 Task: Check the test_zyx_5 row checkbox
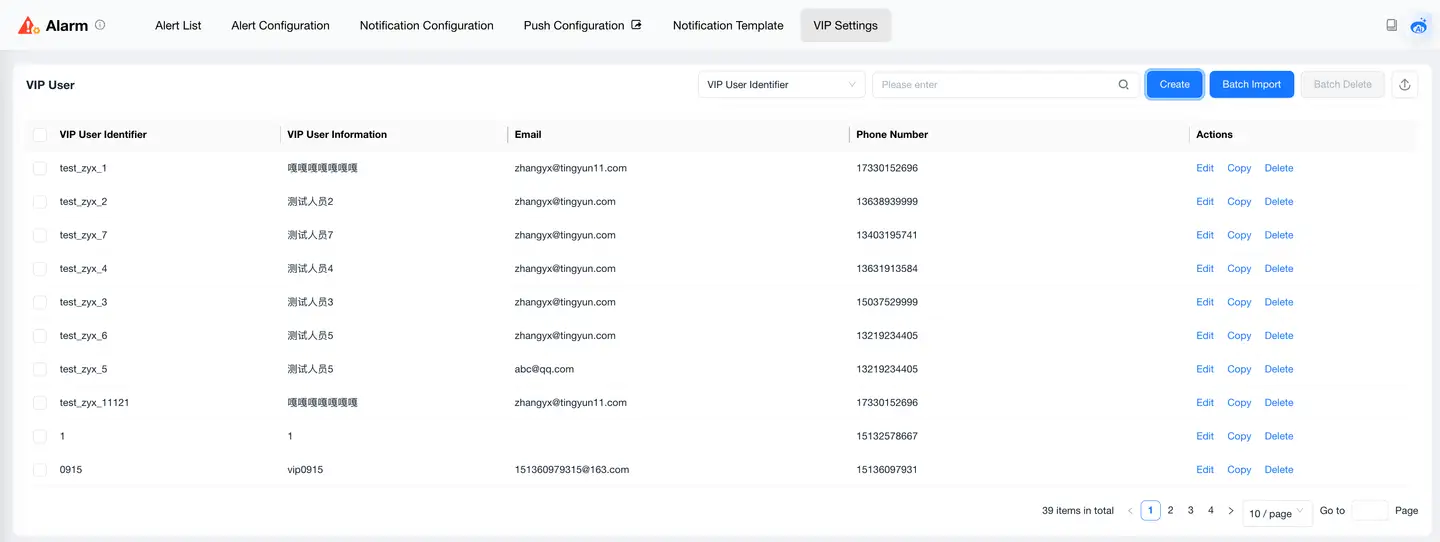(40, 369)
